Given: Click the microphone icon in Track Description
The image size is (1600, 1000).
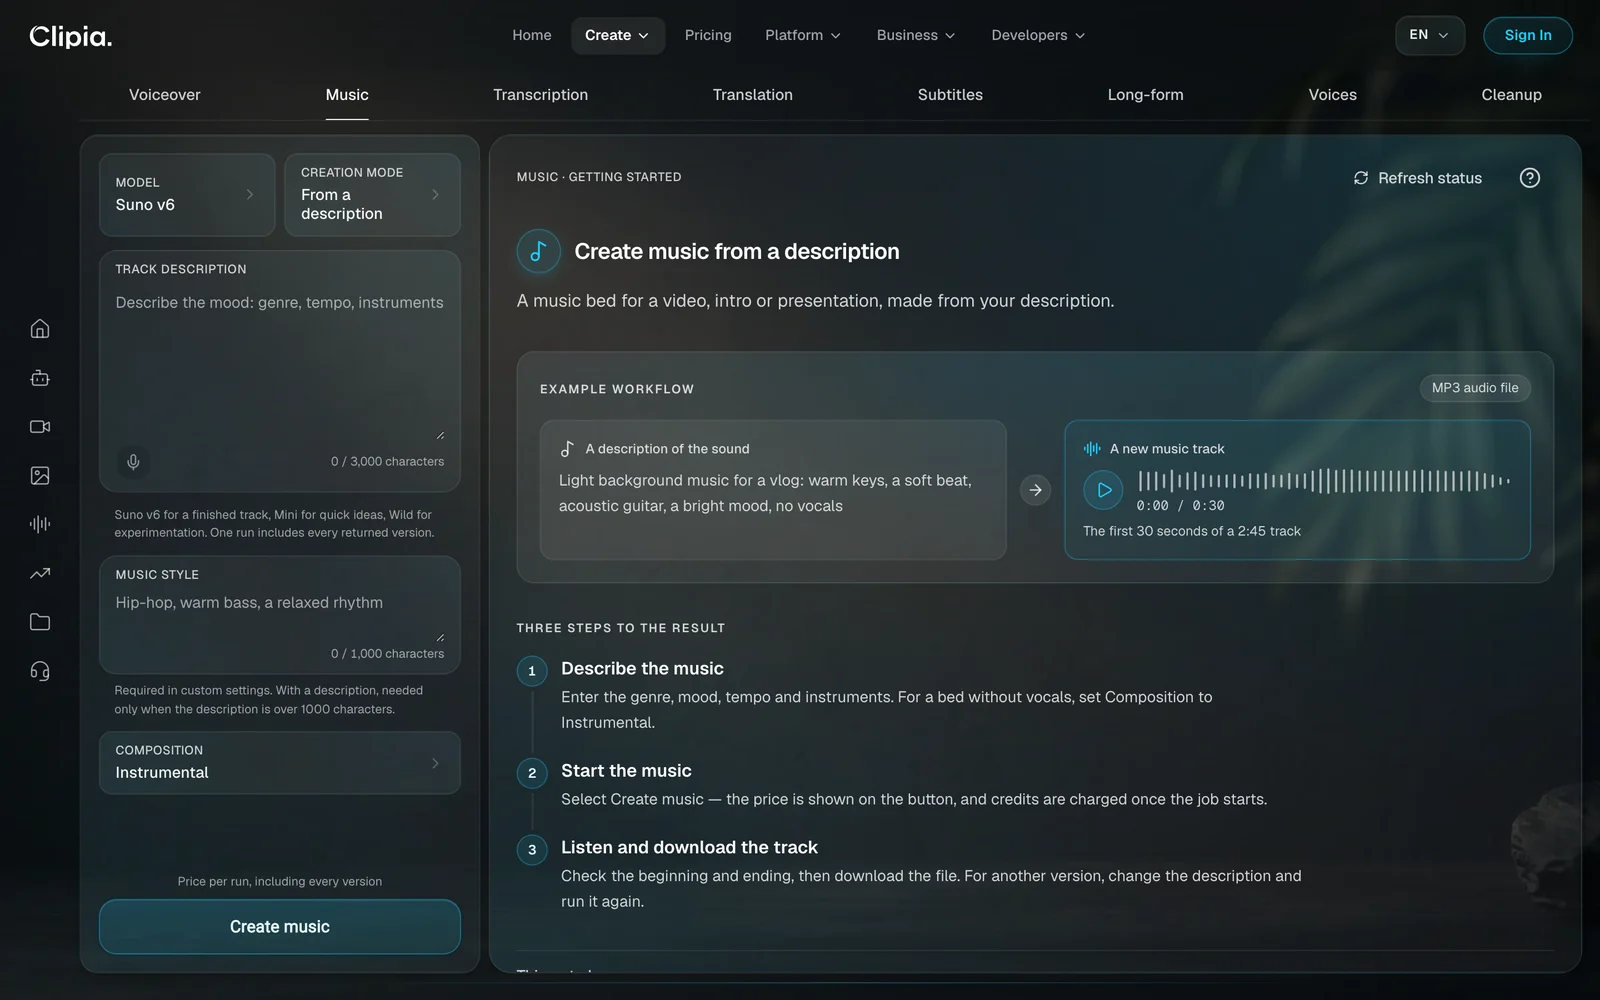Looking at the screenshot, I should pyautogui.click(x=133, y=461).
